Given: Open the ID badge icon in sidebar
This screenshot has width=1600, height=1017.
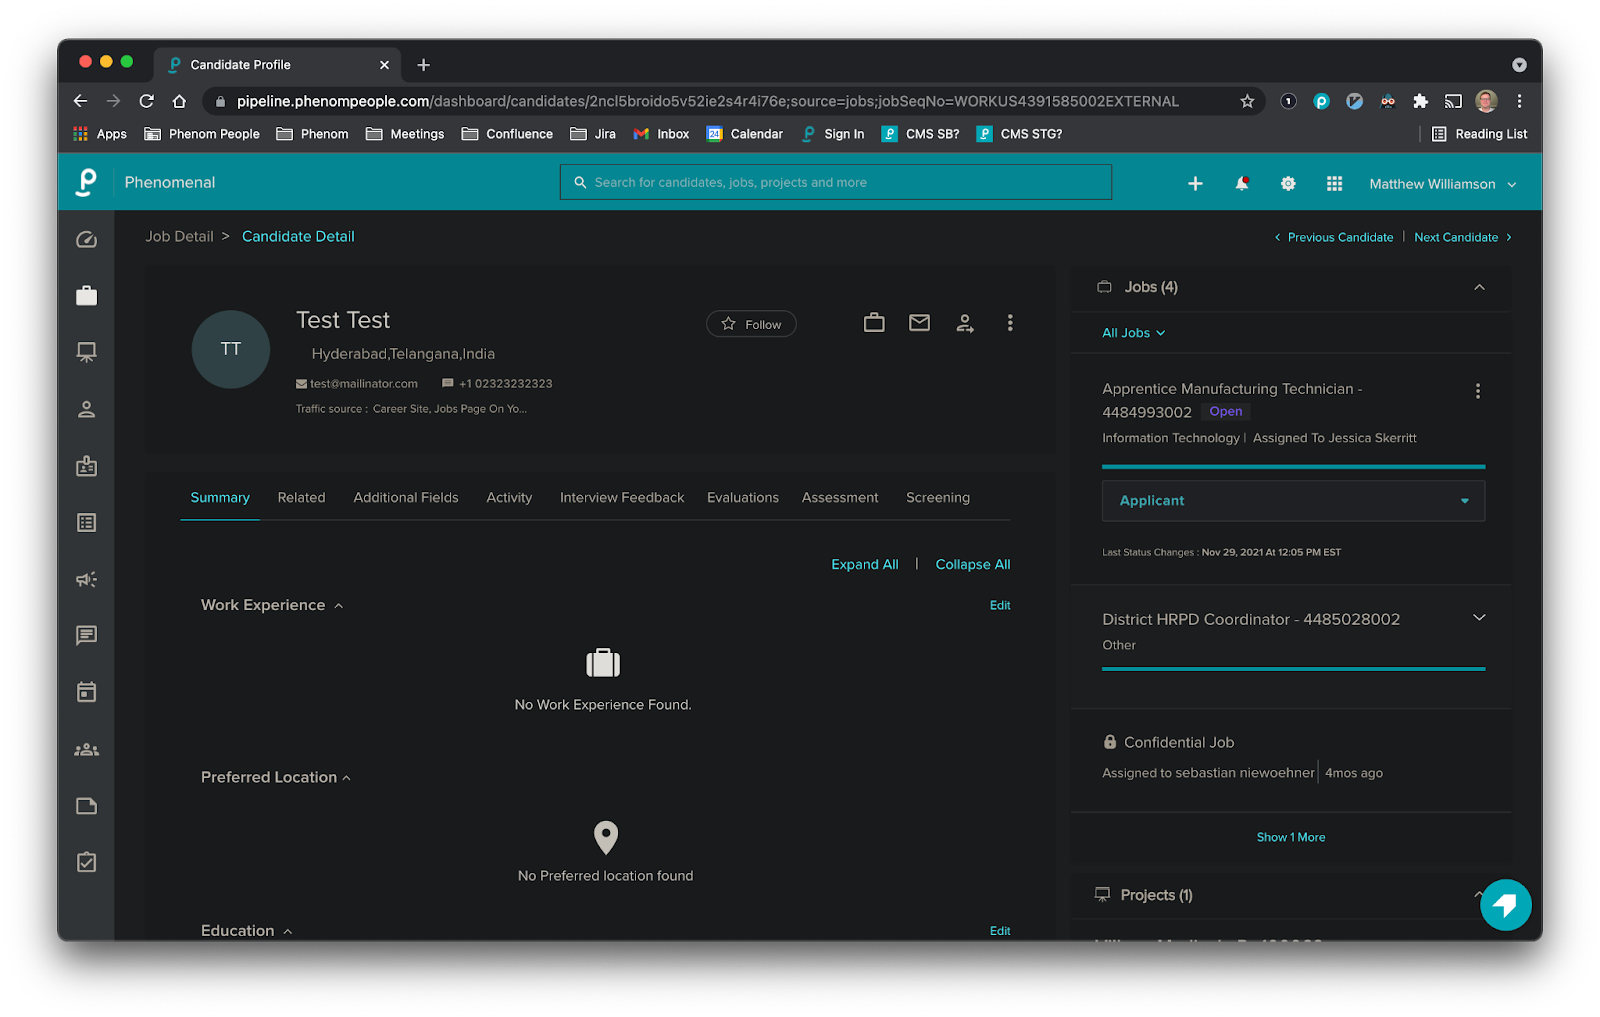Looking at the screenshot, I should (x=87, y=466).
